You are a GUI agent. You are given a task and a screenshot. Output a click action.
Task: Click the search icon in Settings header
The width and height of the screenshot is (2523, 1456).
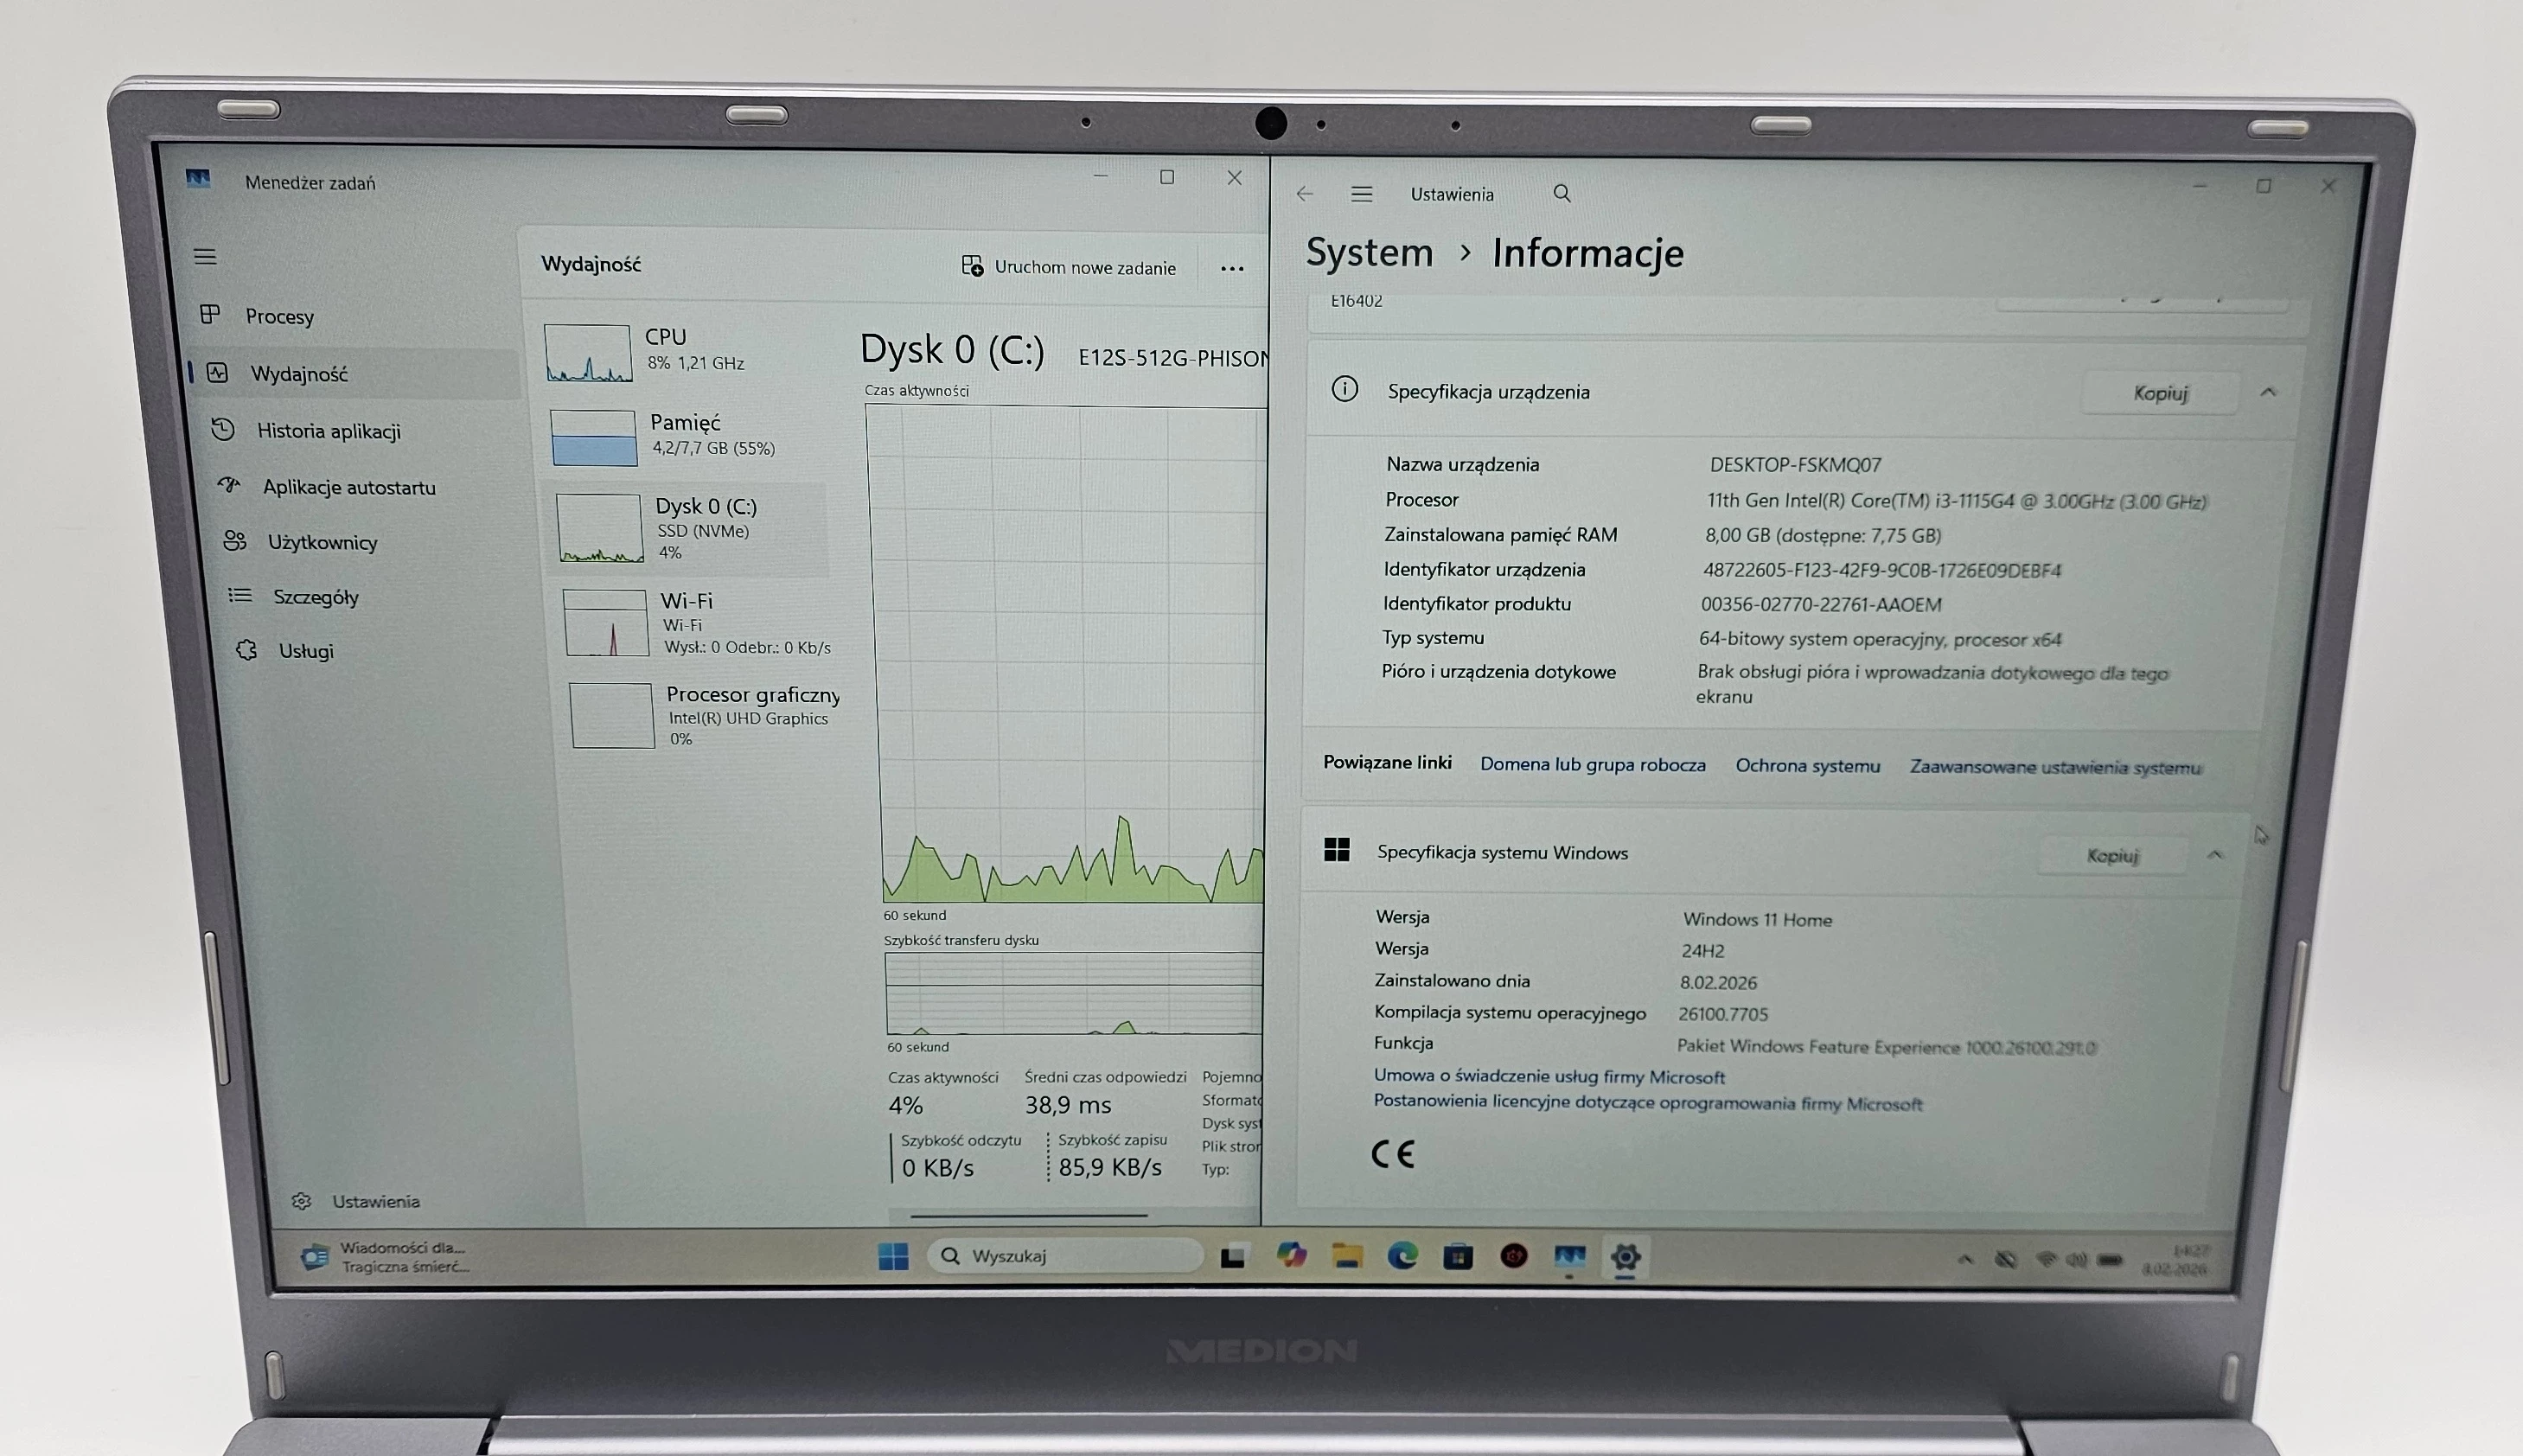pos(1562,193)
